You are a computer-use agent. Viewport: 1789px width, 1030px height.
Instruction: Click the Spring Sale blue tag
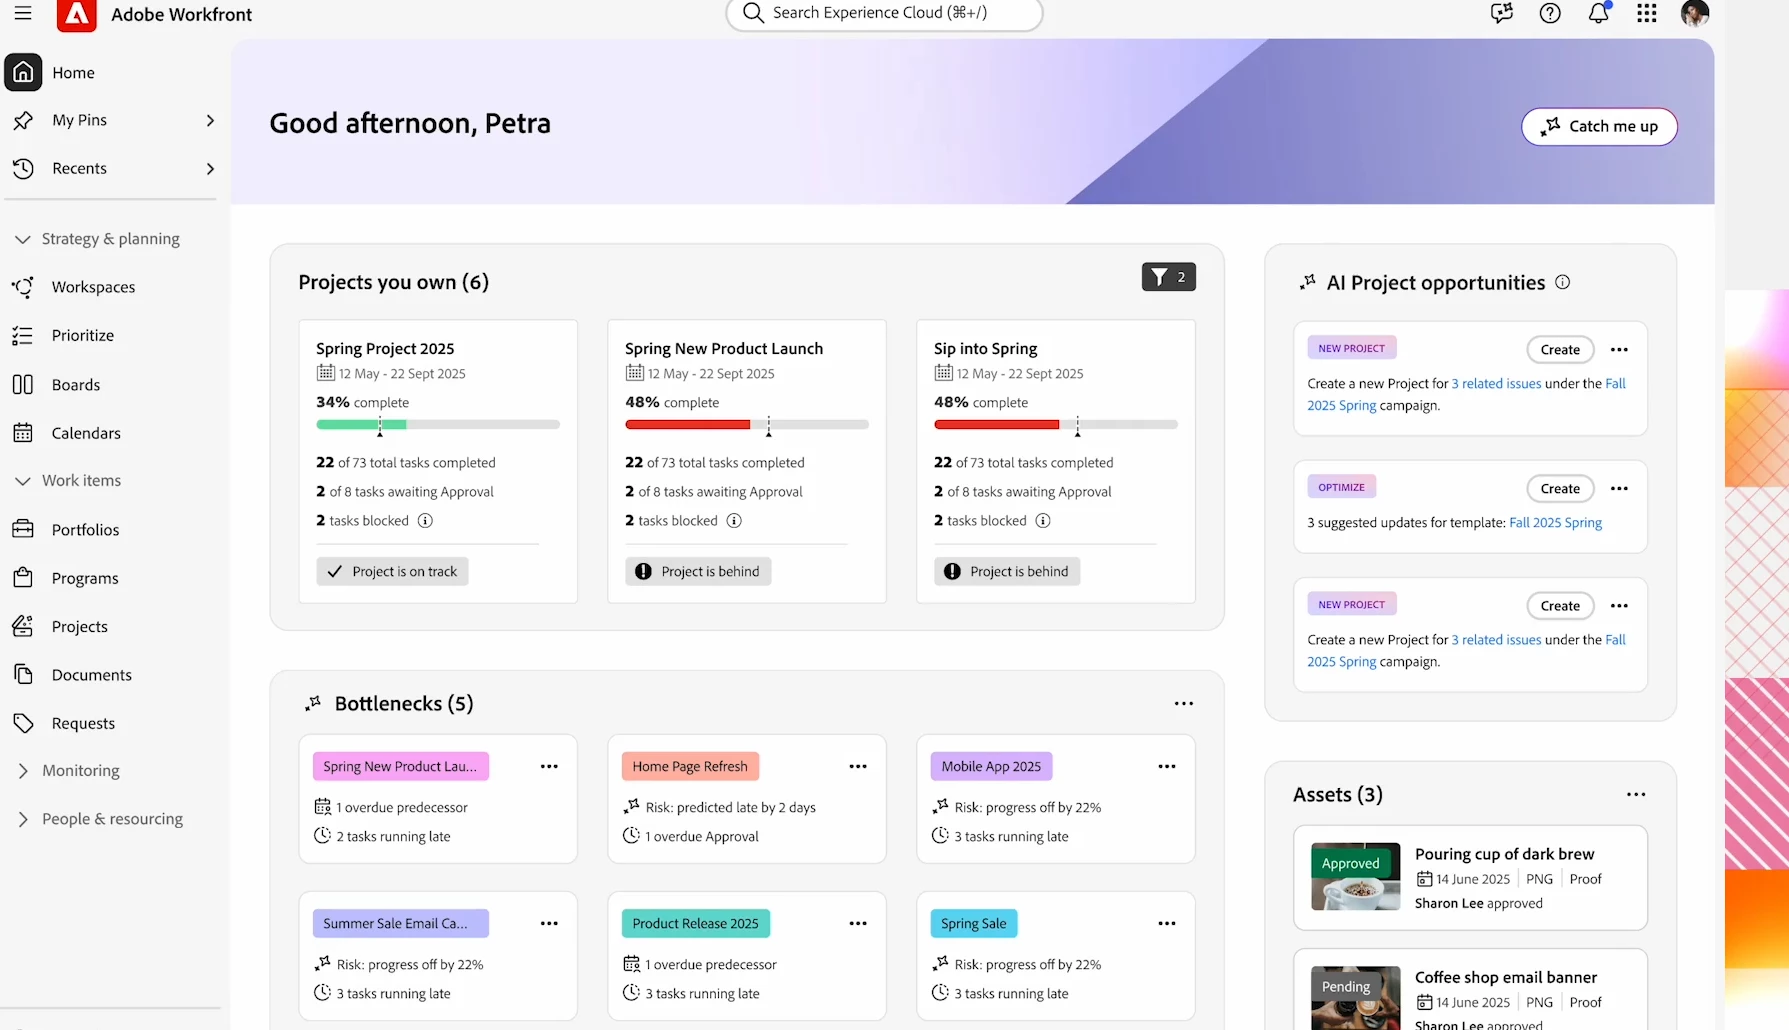tap(974, 923)
